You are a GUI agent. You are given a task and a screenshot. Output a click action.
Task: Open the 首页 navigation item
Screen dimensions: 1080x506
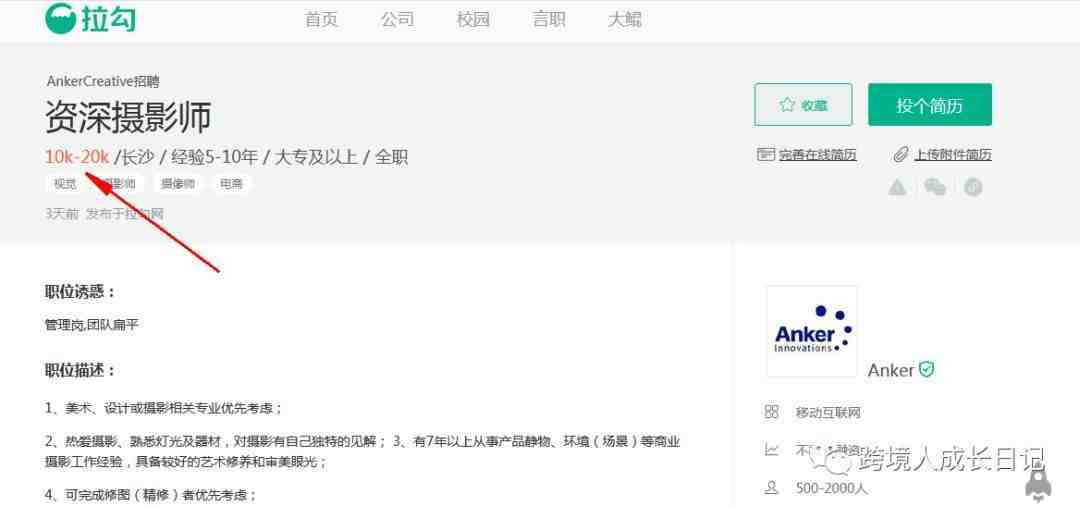[321, 19]
